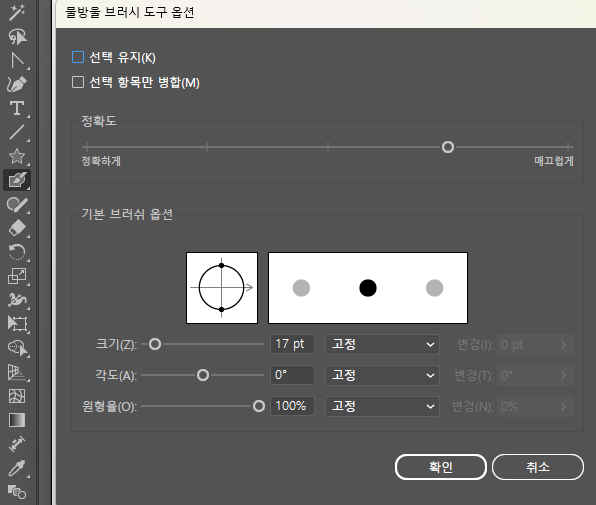Screen dimensions: 596x505
Task: Open the 원형율(O) 고정 dropdown
Action: click(382, 406)
